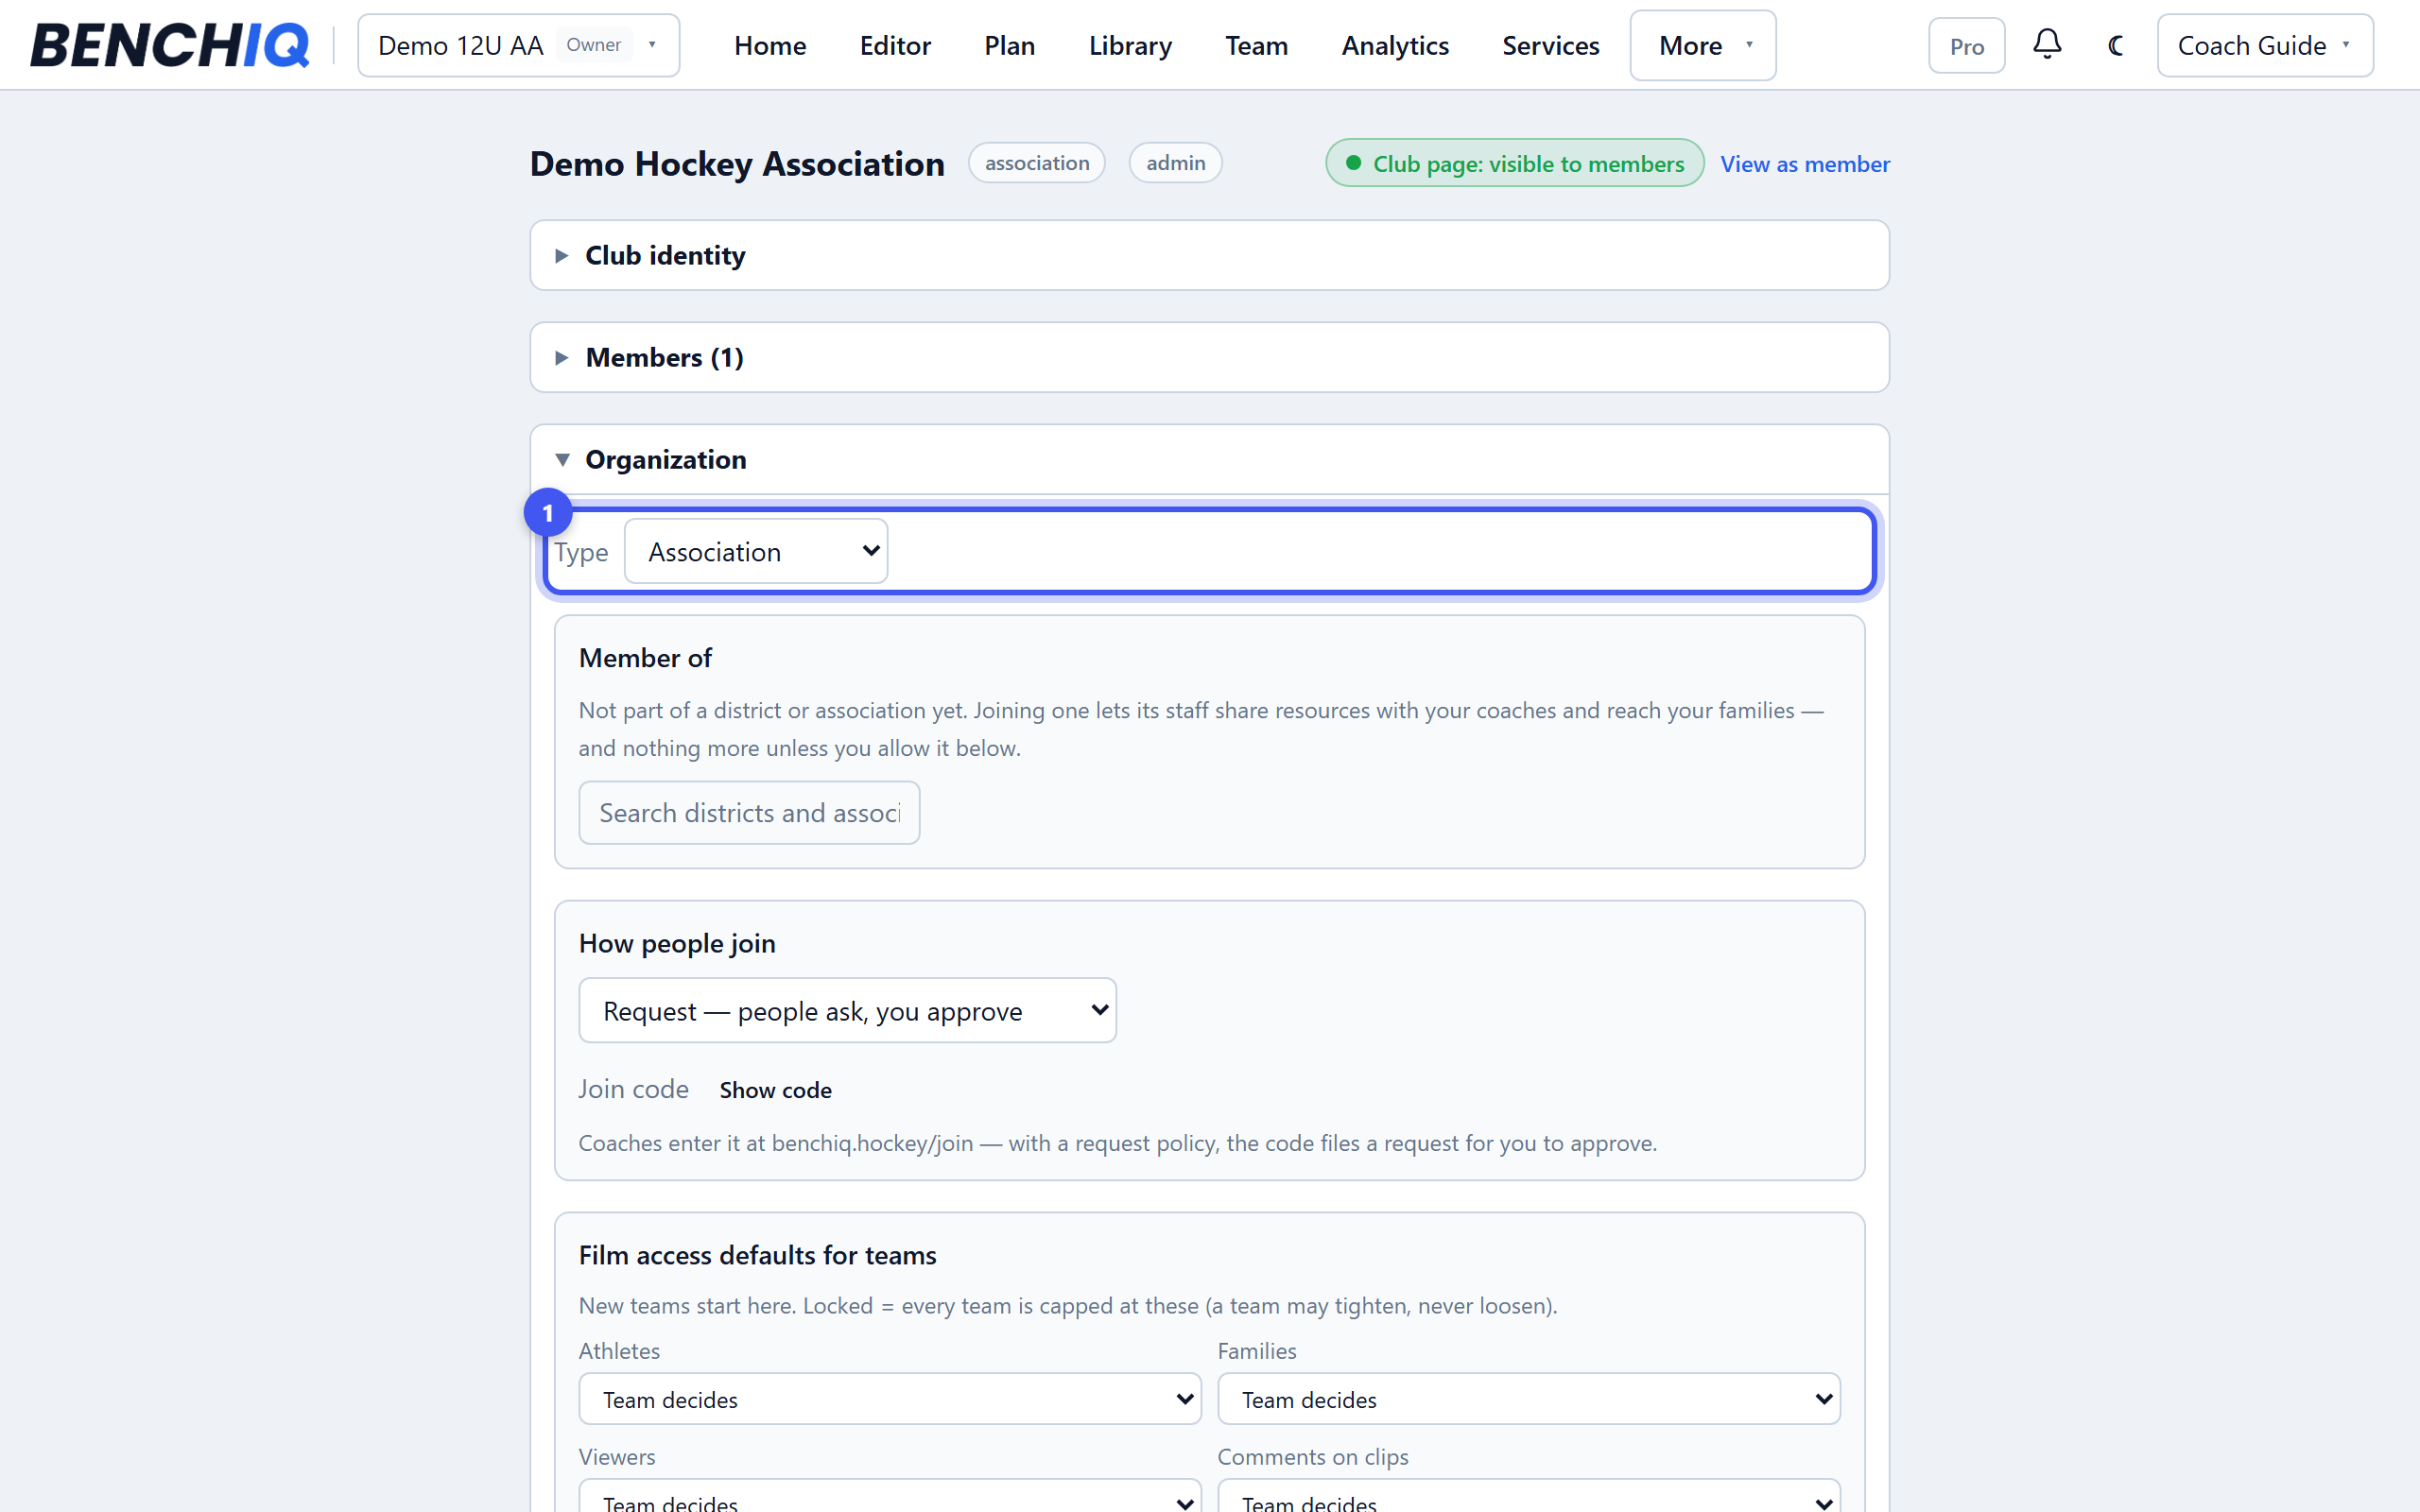This screenshot has height=1512, width=2420.
Task: Click the Club page visibility badge
Action: [1514, 163]
